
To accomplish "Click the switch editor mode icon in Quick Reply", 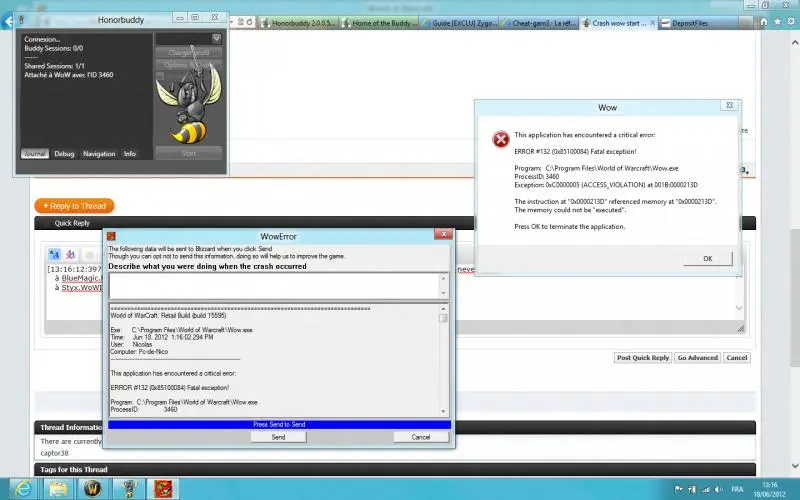I will tap(54, 254).
